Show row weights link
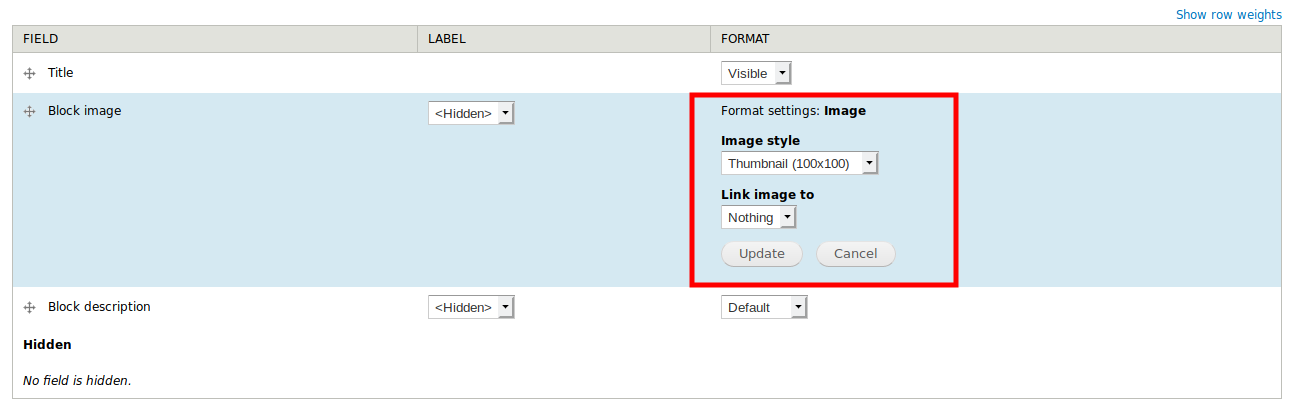Screen dimensions: 1290x410 pyautogui.click(x=1228, y=15)
